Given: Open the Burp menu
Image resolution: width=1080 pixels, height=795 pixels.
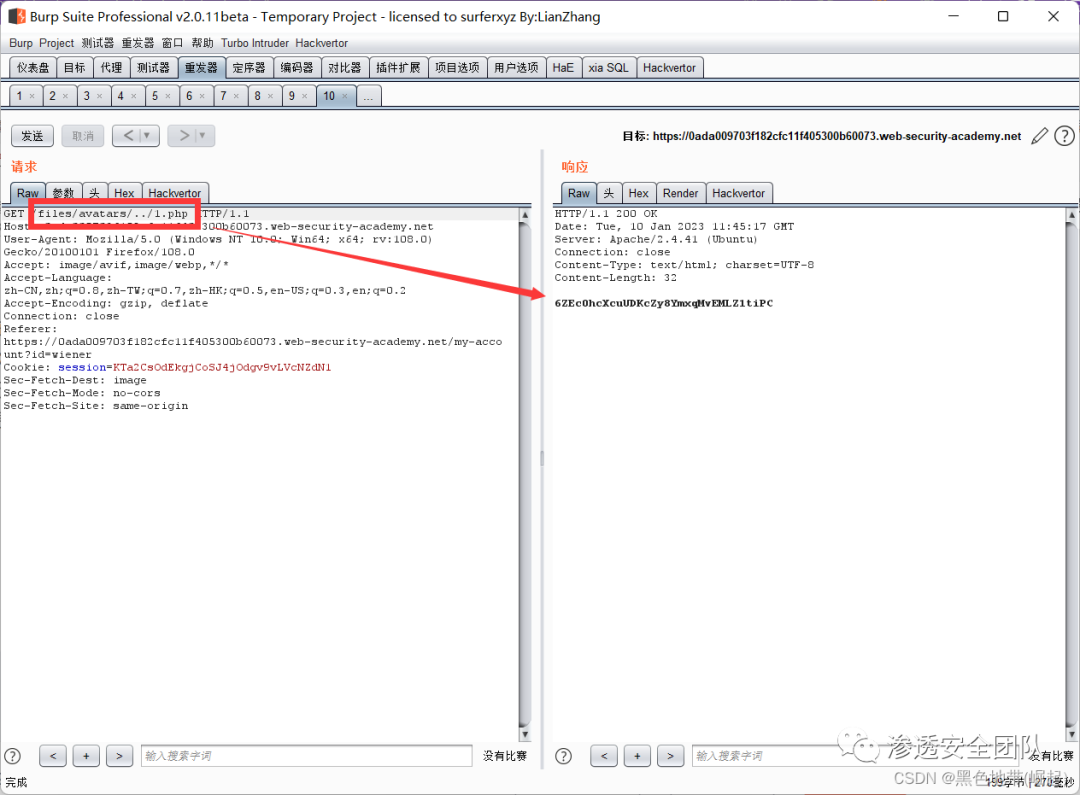Looking at the screenshot, I should tap(21, 43).
